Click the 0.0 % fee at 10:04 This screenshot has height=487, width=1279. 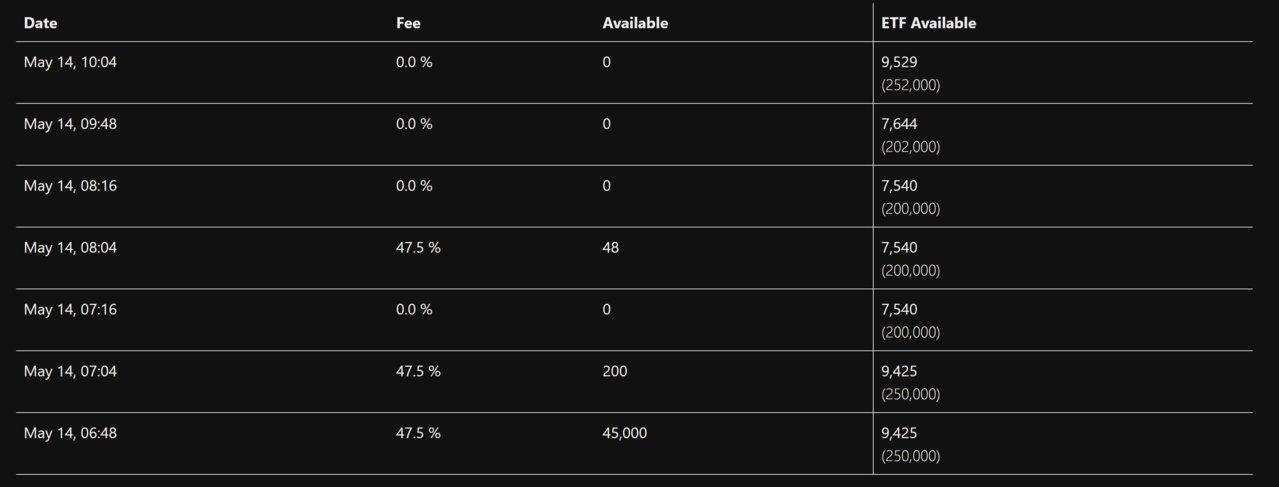pyautogui.click(x=415, y=62)
